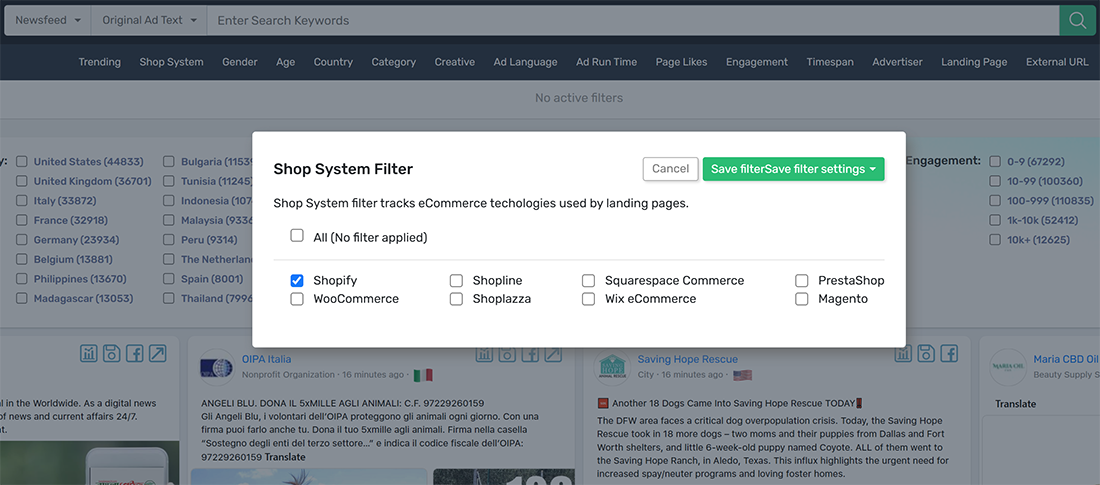Uncheck the Shopify checkbox
Screen dimensions: 1100x485
tap(297, 280)
